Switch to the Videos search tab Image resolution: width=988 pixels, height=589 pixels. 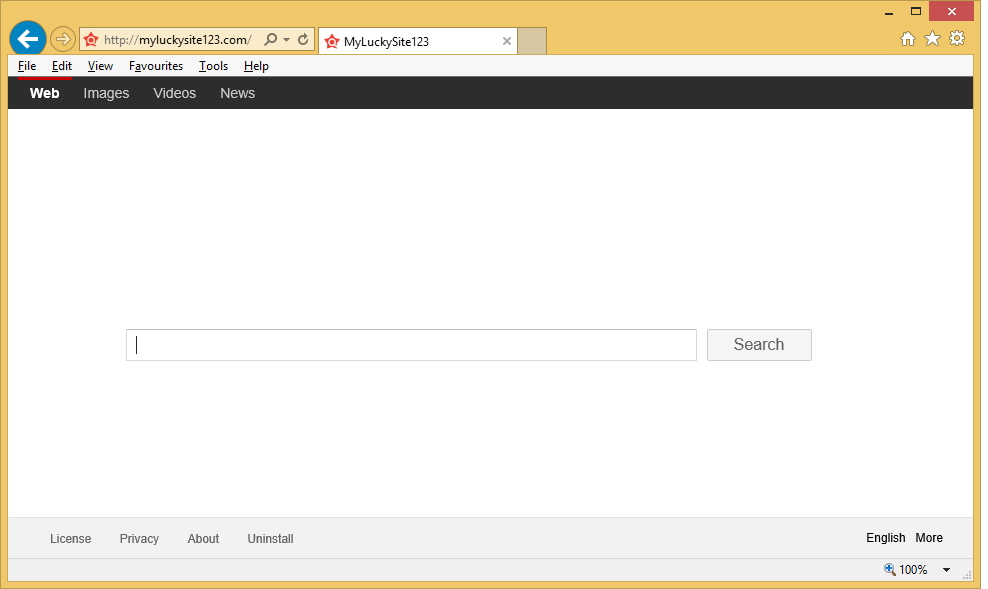tap(174, 93)
